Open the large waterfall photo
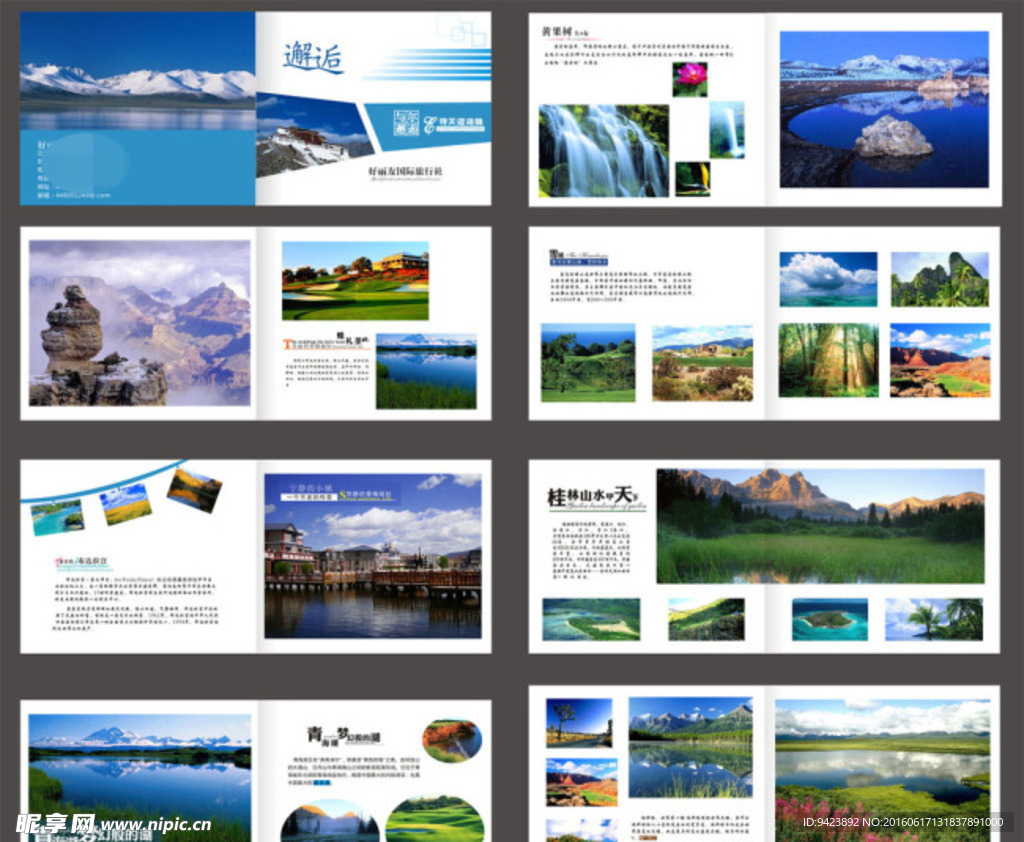The image size is (1024, 842). point(604,150)
